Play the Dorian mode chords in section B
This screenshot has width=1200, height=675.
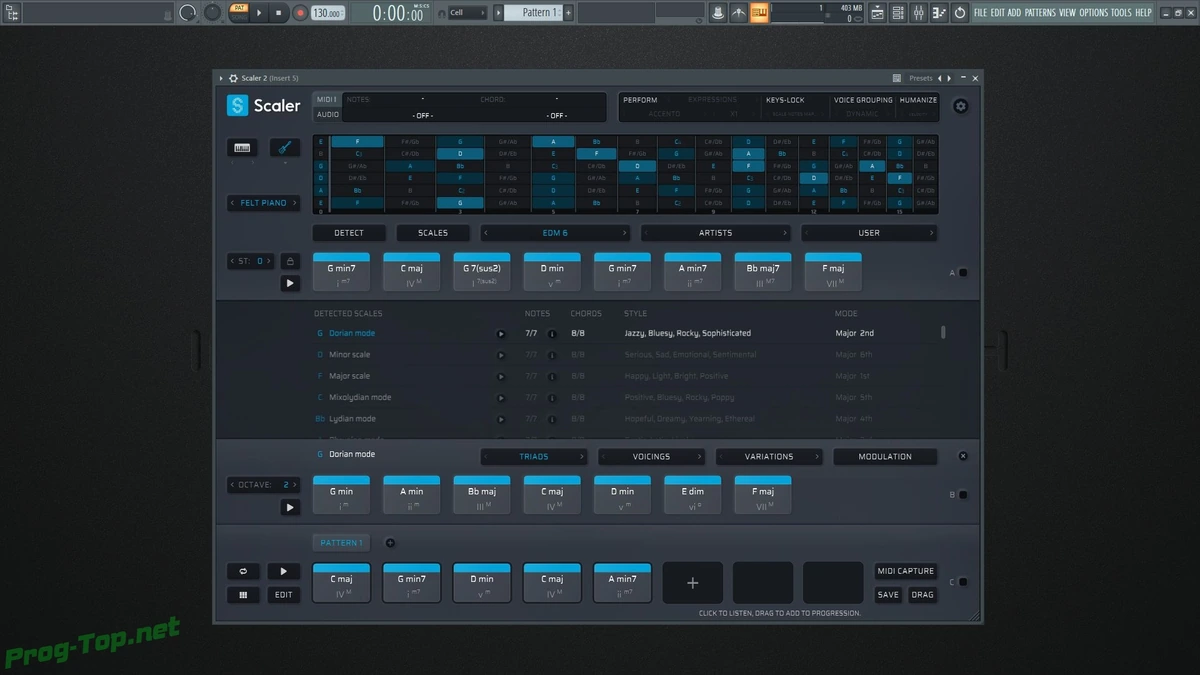click(x=290, y=507)
